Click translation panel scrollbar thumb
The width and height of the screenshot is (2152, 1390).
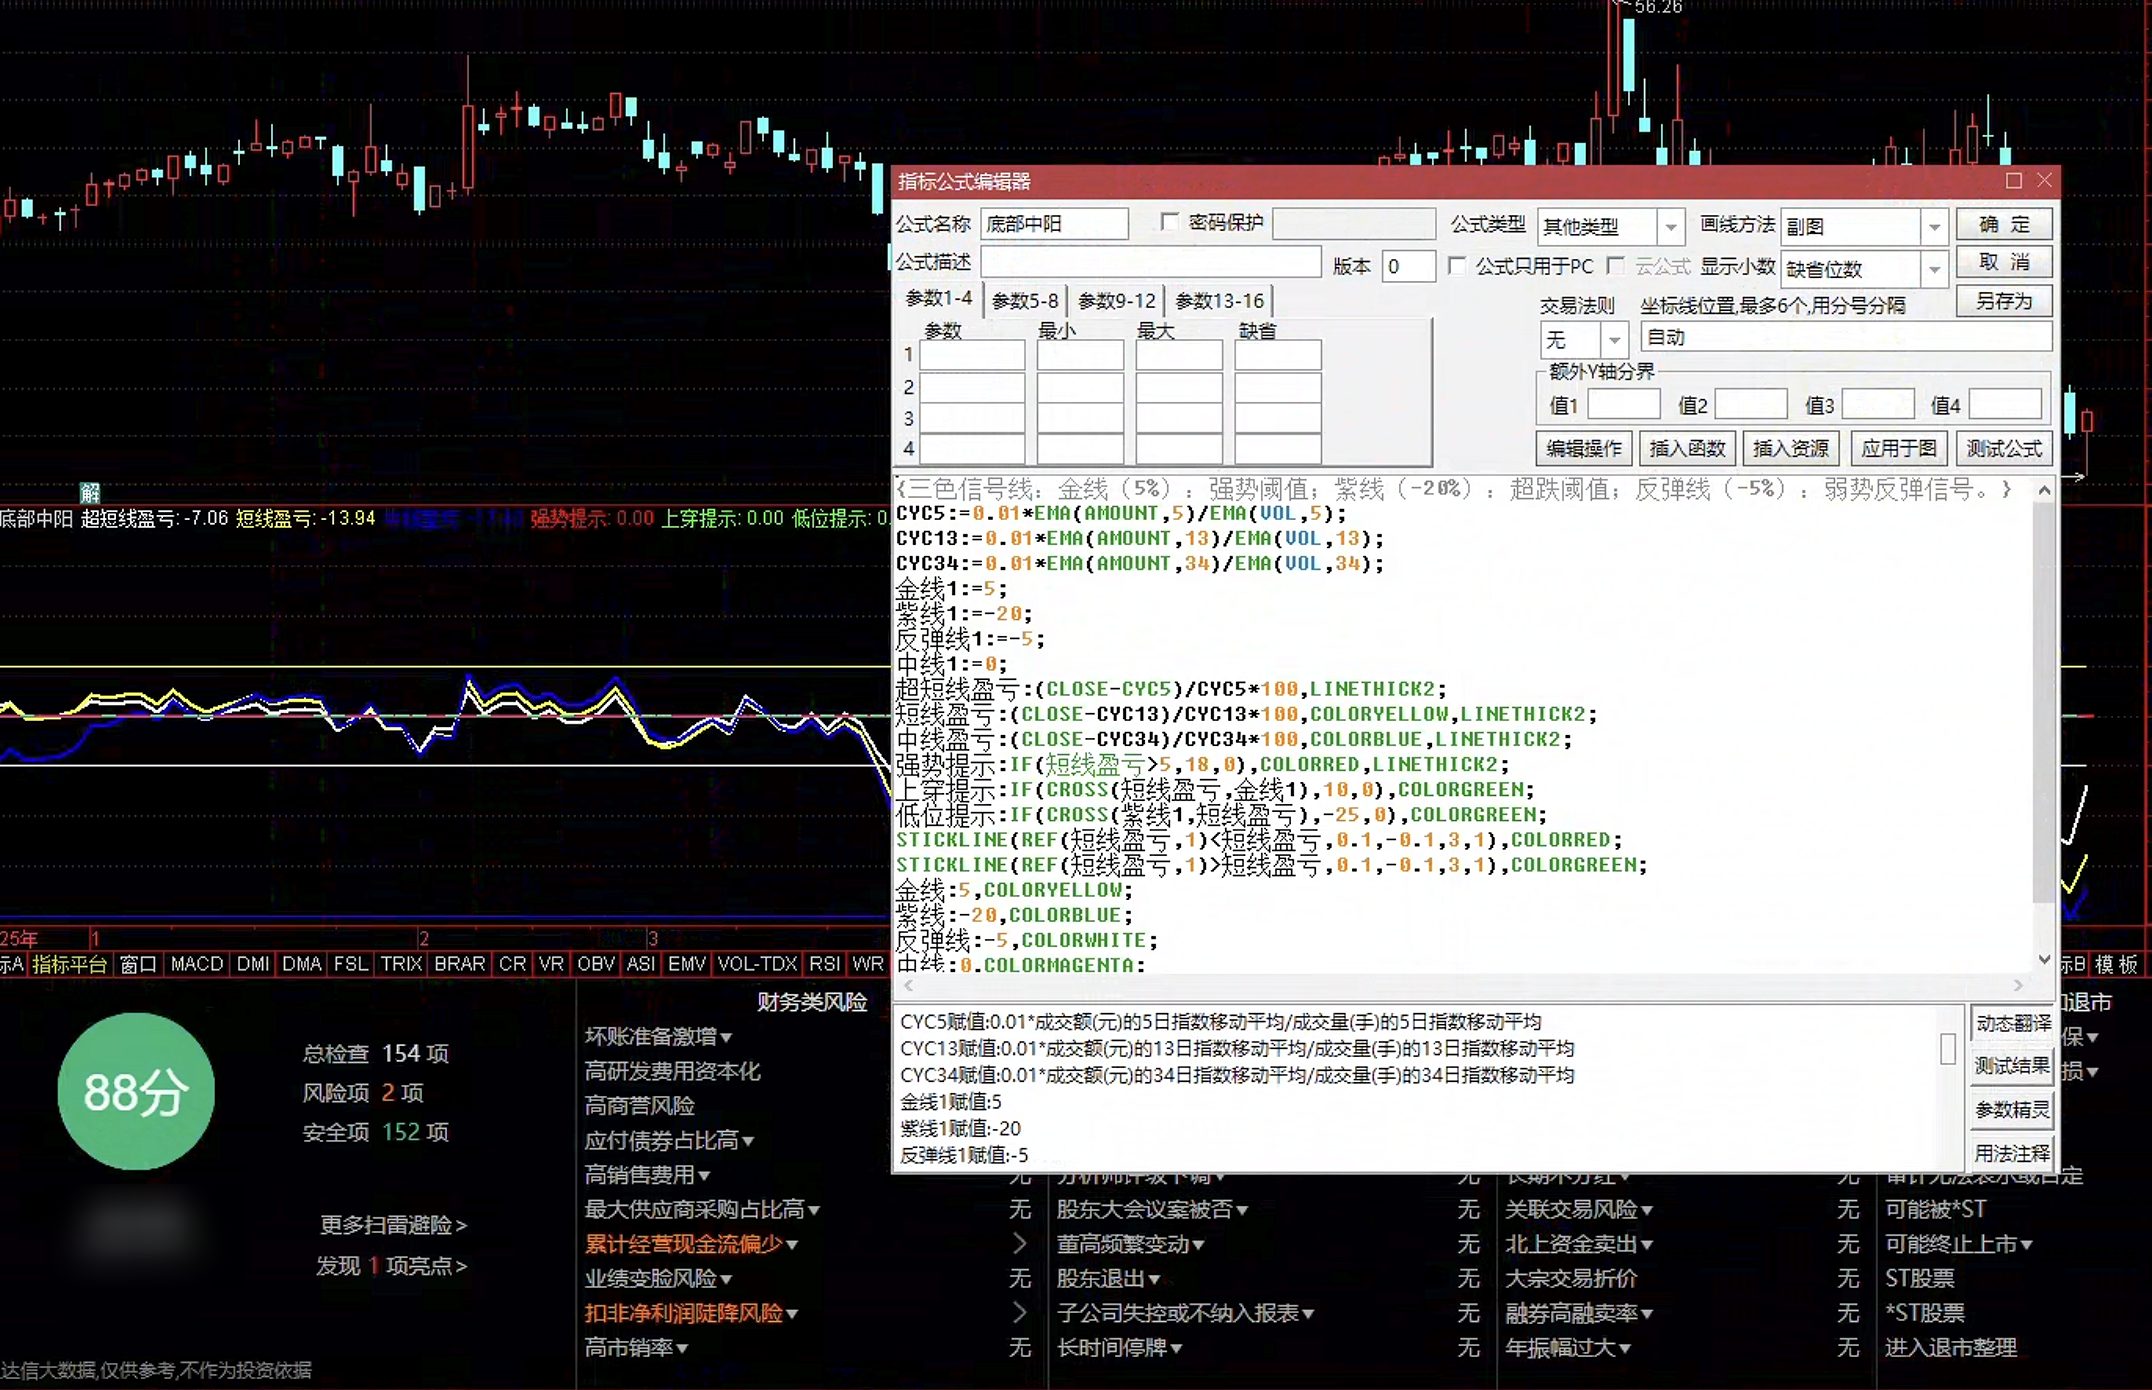(1947, 1048)
